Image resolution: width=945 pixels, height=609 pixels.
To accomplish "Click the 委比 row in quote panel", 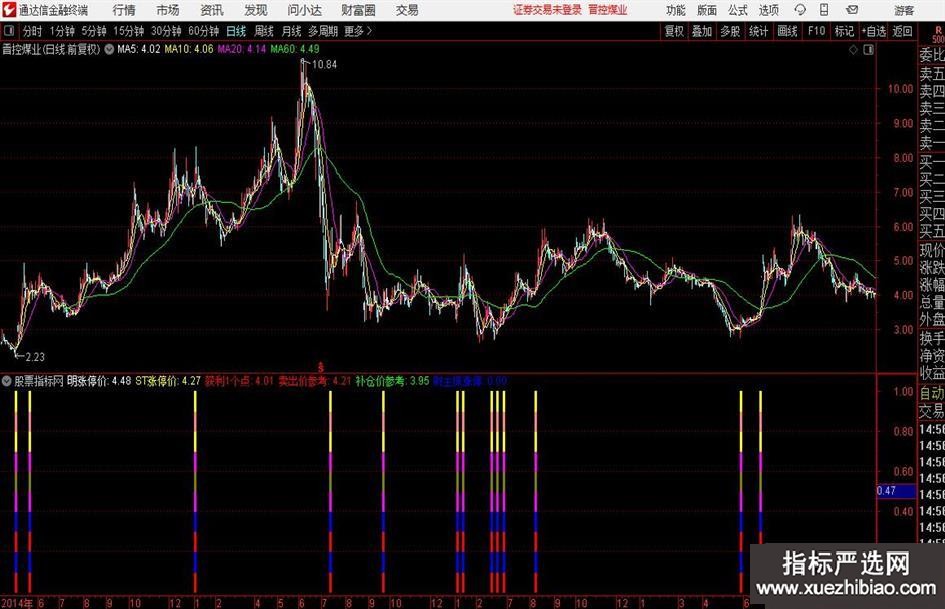I will tap(931, 55).
